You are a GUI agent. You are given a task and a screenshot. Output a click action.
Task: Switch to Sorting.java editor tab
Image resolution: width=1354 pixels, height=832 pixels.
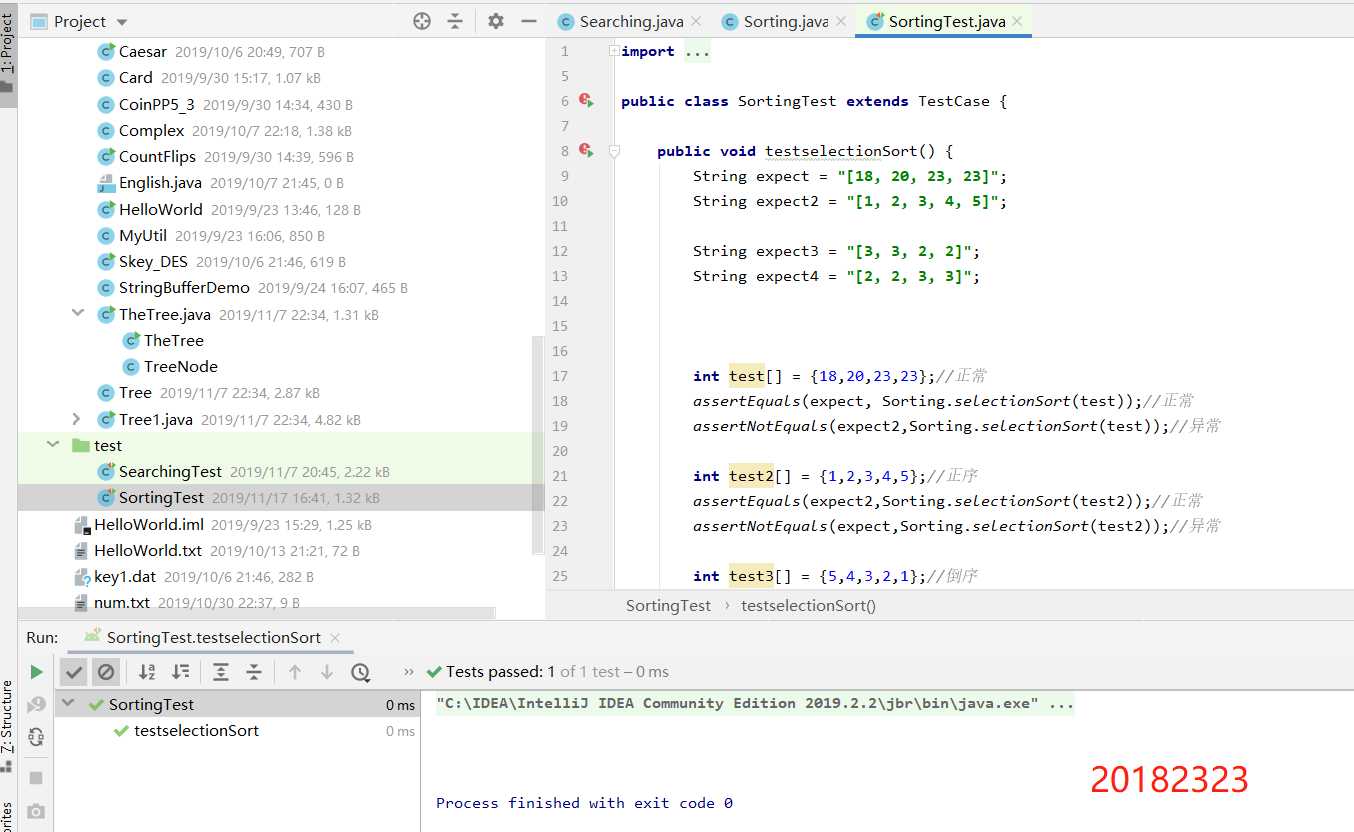pyautogui.click(x=785, y=21)
